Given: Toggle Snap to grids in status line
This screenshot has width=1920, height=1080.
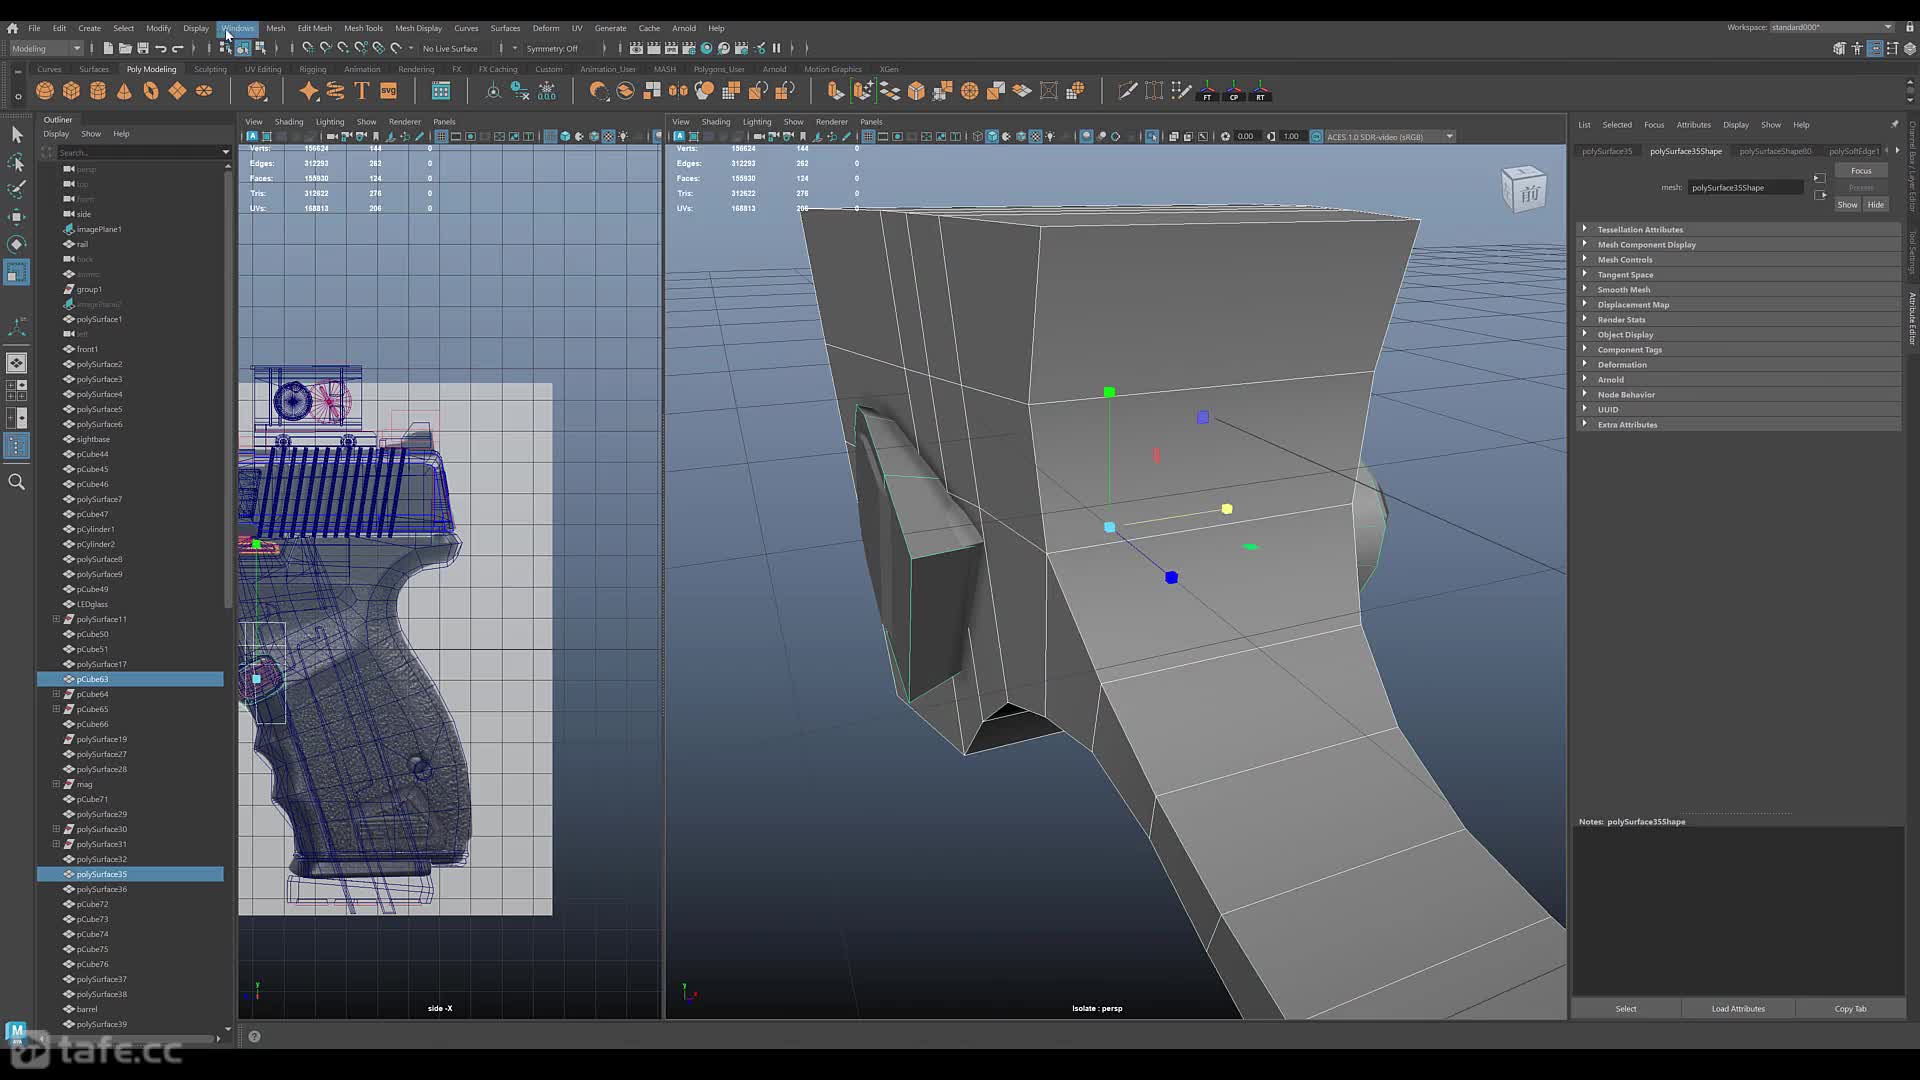Looking at the screenshot, I should pos(307,48).
